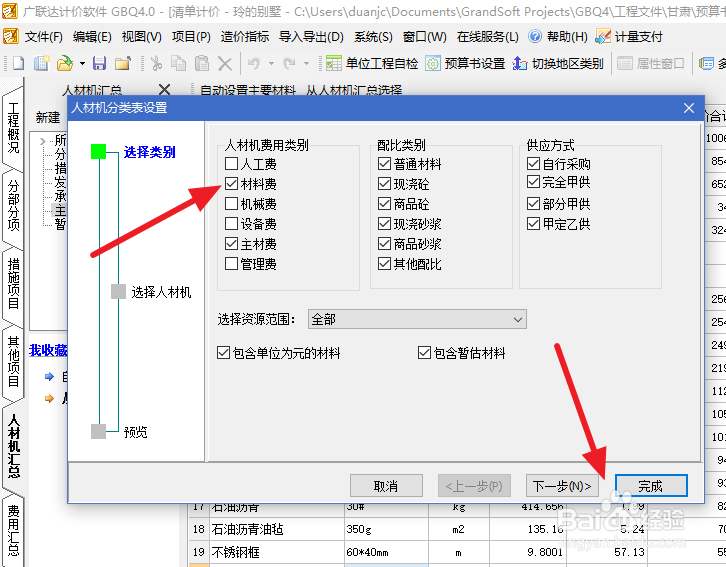Click the folder icon after Save
This screenshot has width=726, height=567.
[x=123, y=63]
